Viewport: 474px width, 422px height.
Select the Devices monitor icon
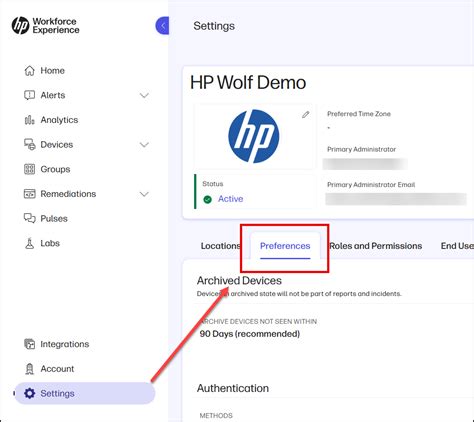point(29,145)
